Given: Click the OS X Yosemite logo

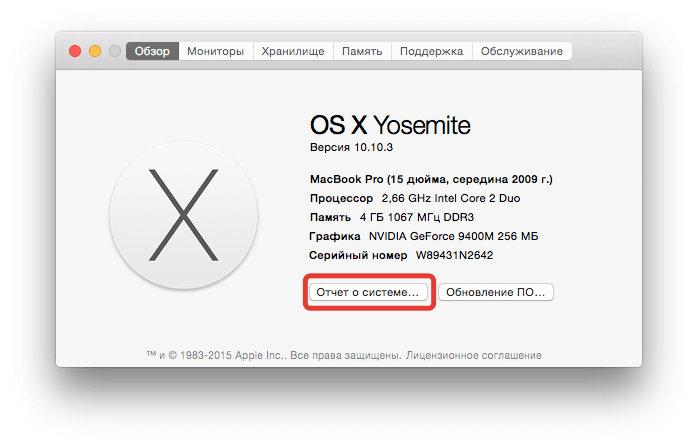Looking at the screenshot, I should tap(183, 215).
